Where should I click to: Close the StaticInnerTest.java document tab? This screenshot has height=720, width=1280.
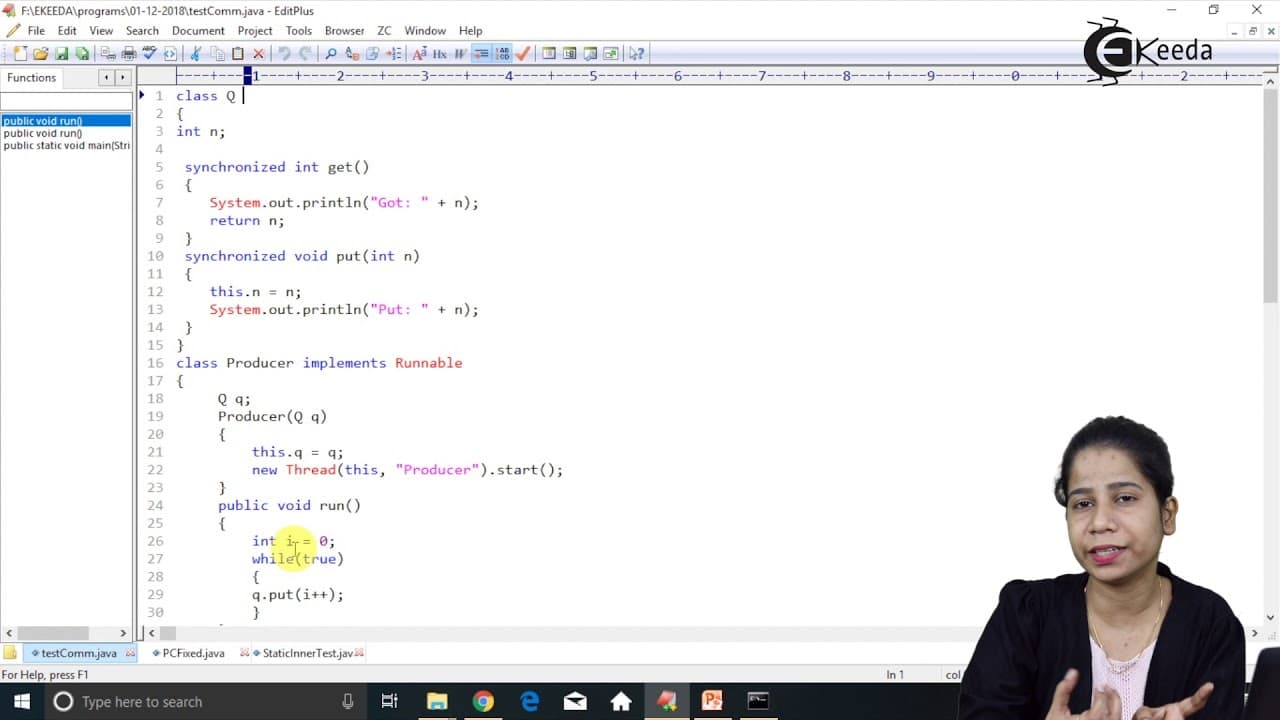tap(359, 653)
